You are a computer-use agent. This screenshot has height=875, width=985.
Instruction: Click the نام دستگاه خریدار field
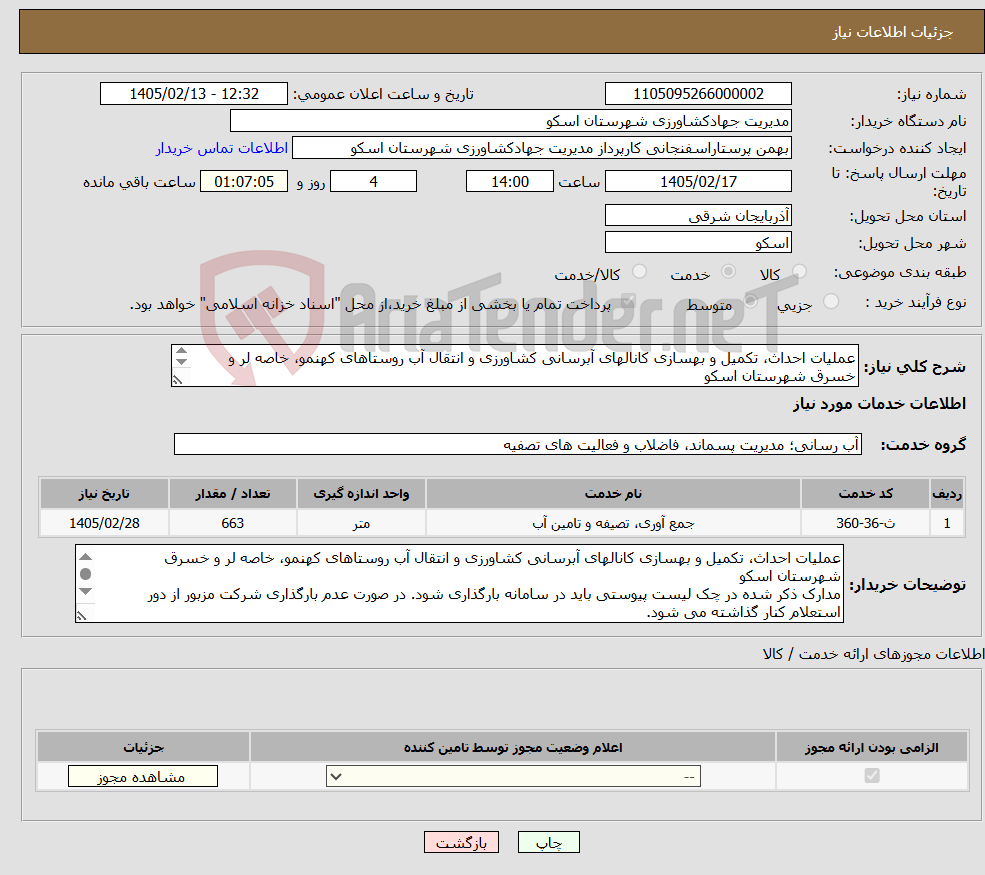click(511, 121)
